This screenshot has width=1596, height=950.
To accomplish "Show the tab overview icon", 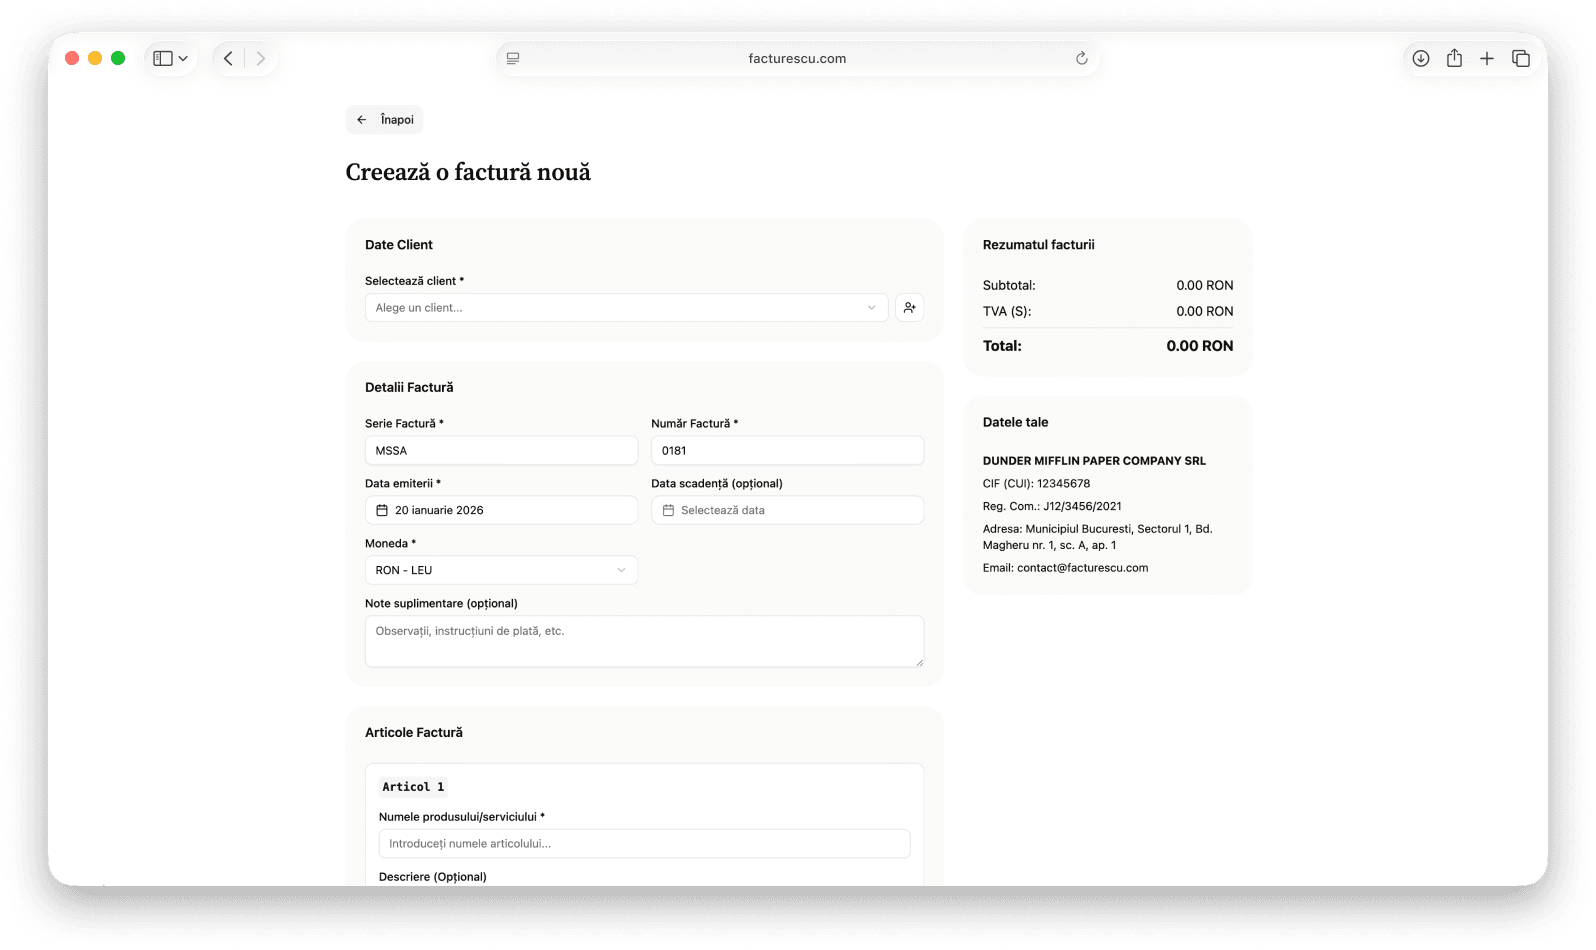I will [x=1521, y=59].
